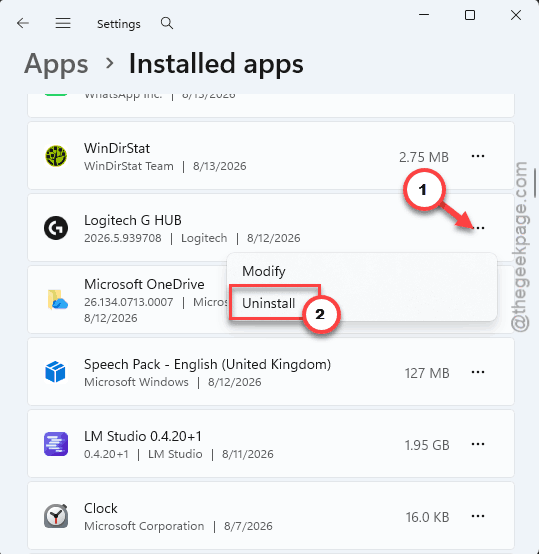This screenshot has width=539, height=554.
Task: Click the LM Studio purple icon
Action: [56, 444]
